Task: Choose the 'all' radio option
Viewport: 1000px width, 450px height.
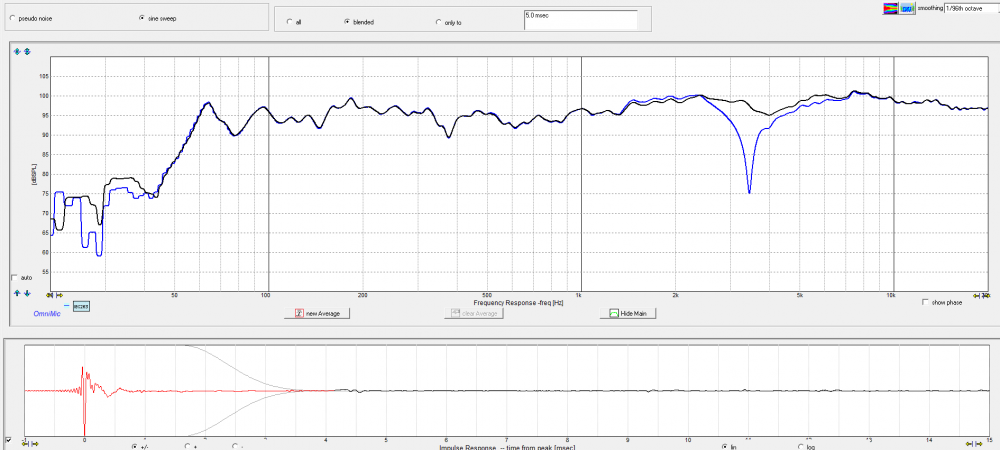Action: pos(290,21)
